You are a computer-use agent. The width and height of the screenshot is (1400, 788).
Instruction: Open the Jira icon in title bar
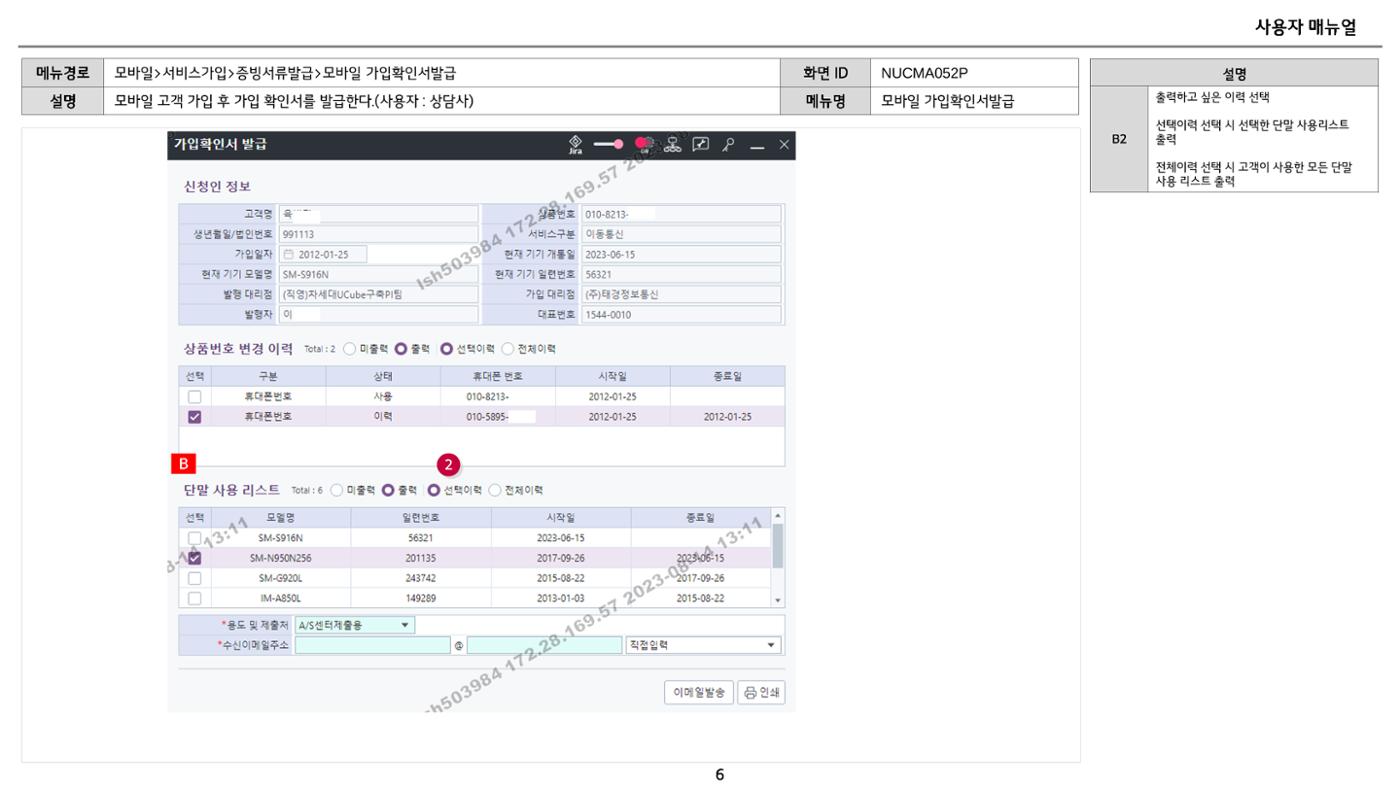coord(575,145)
